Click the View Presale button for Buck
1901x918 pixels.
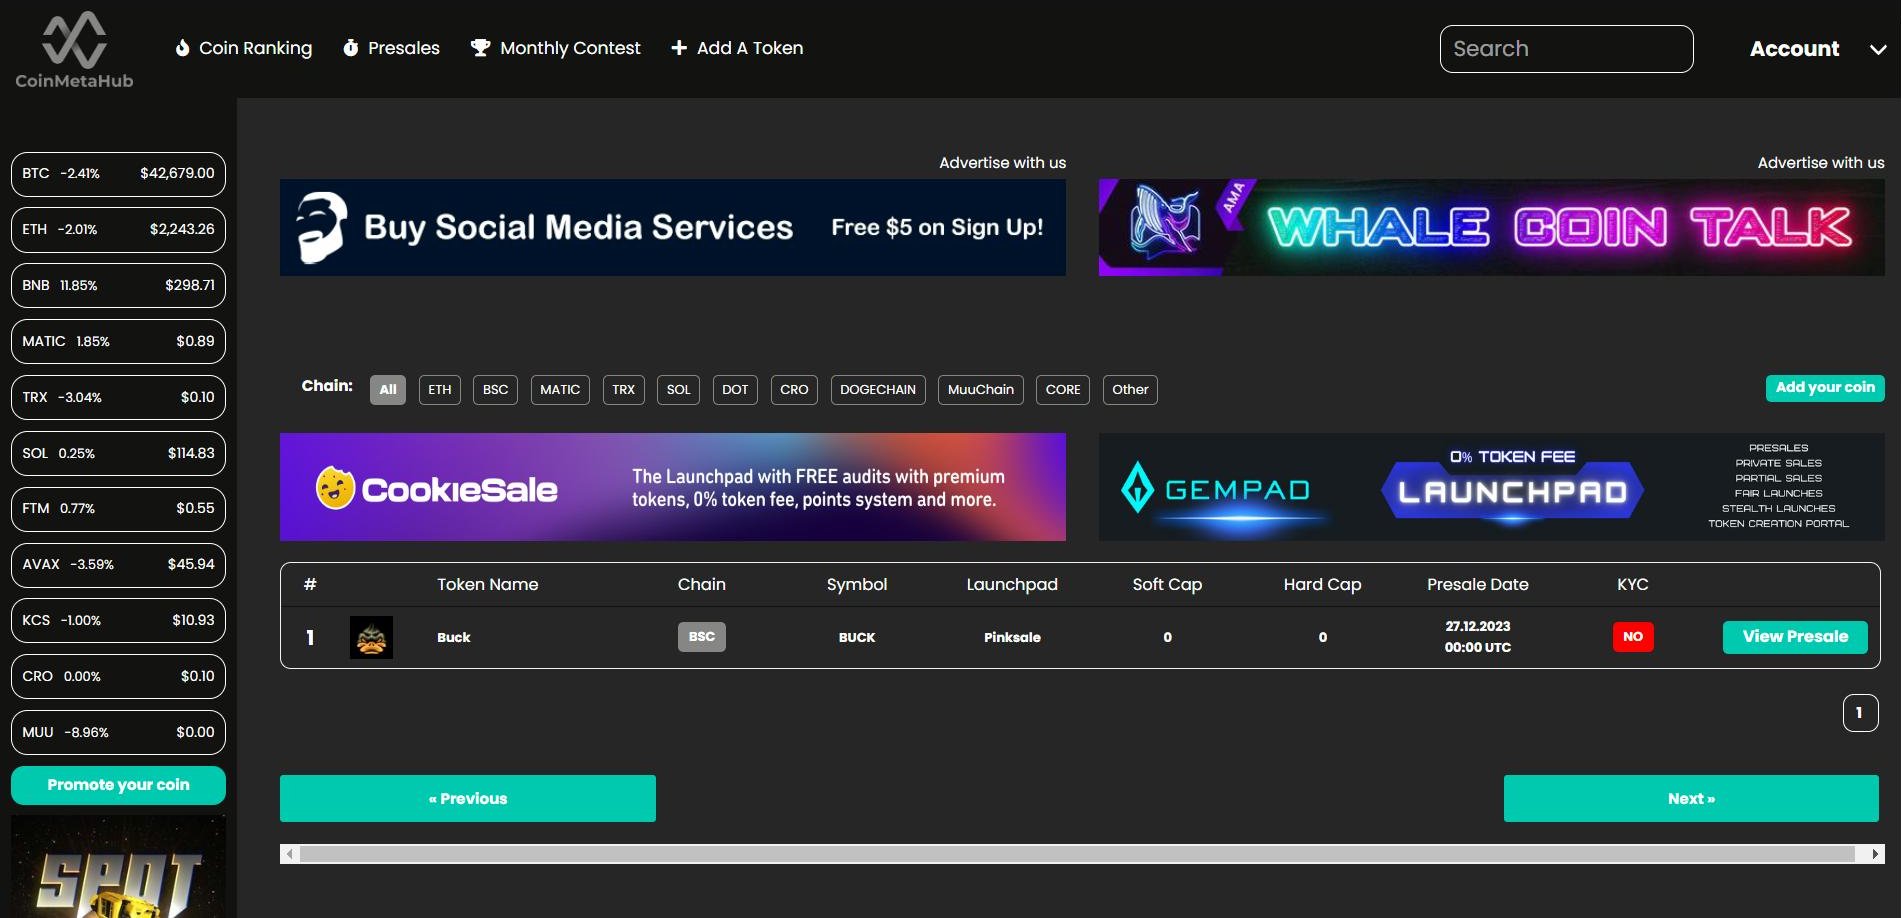(x=1795, y=637)
